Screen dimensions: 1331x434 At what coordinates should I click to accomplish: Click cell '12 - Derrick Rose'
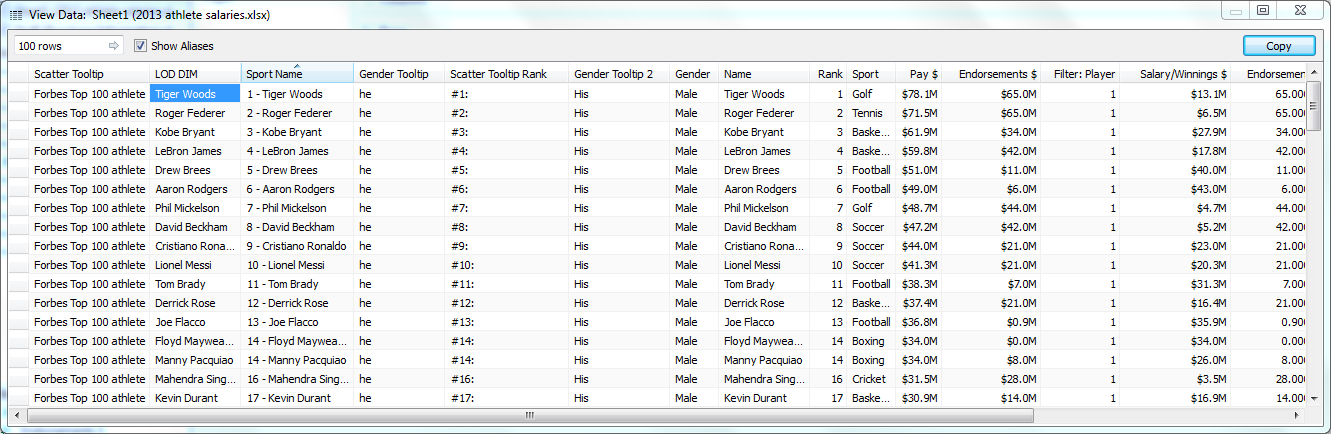[x=297, y=303]
